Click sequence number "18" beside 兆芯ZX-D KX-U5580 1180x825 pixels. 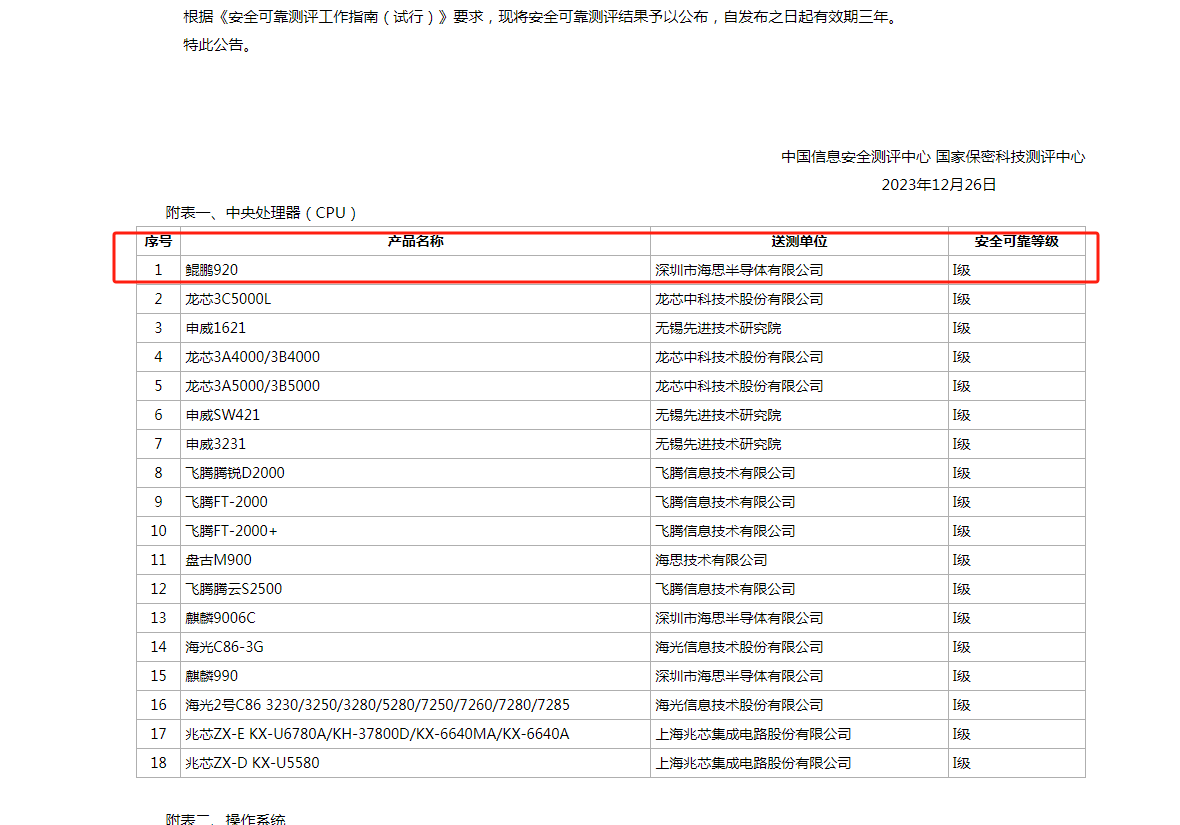pyautogui.click(x=158, y=763)
